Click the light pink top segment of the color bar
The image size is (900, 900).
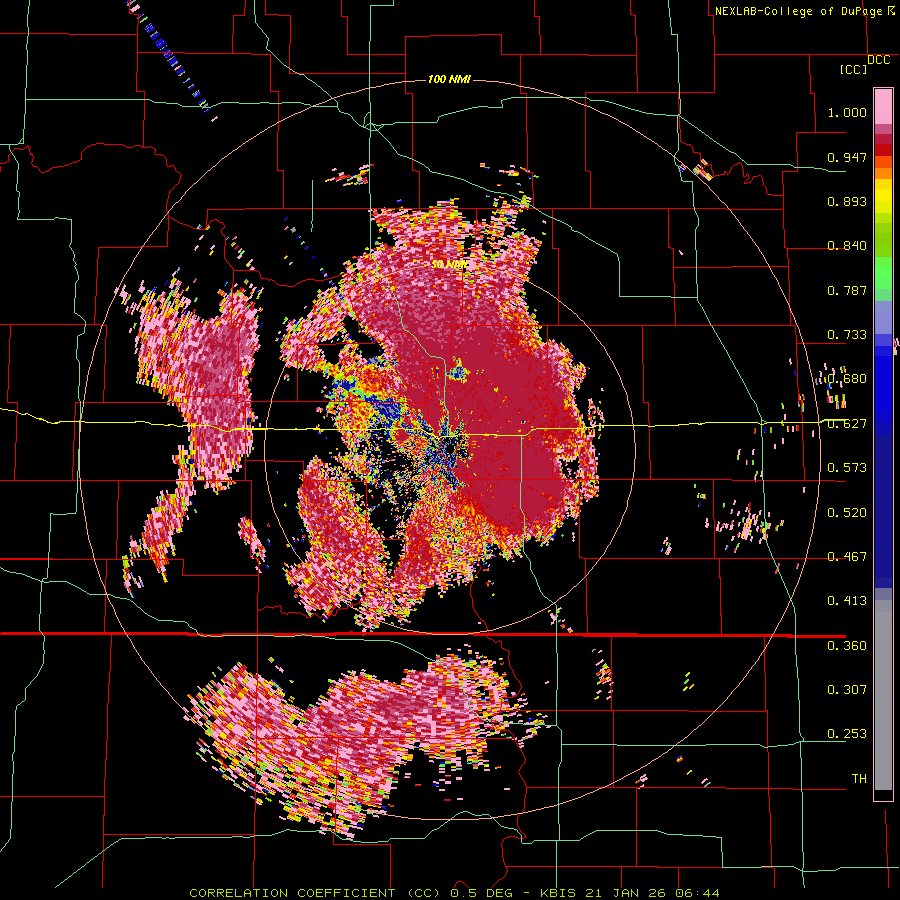coord(883,106)
